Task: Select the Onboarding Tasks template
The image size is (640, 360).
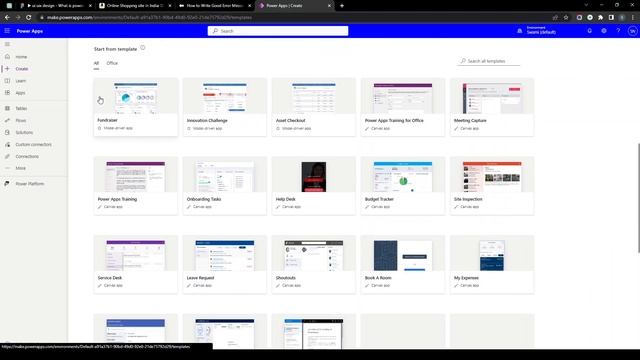Action: click(225, 186)
